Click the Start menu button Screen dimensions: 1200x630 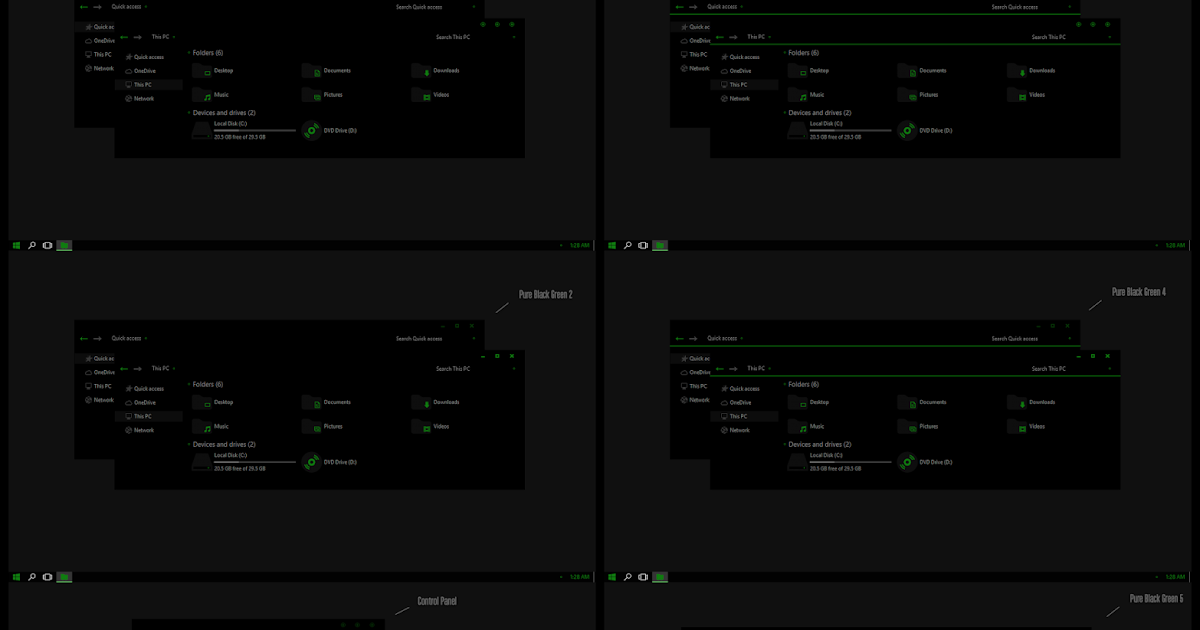(x=15, y=244)
